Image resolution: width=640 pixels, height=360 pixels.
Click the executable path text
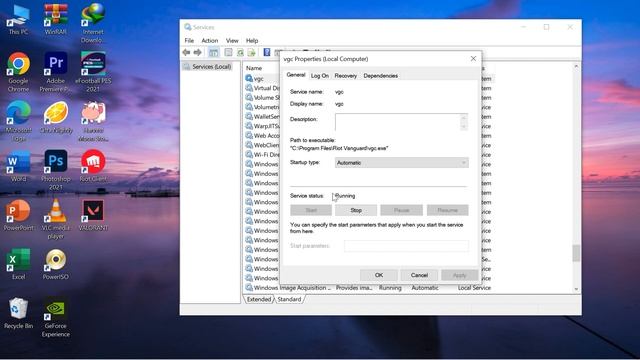[339, 148]
